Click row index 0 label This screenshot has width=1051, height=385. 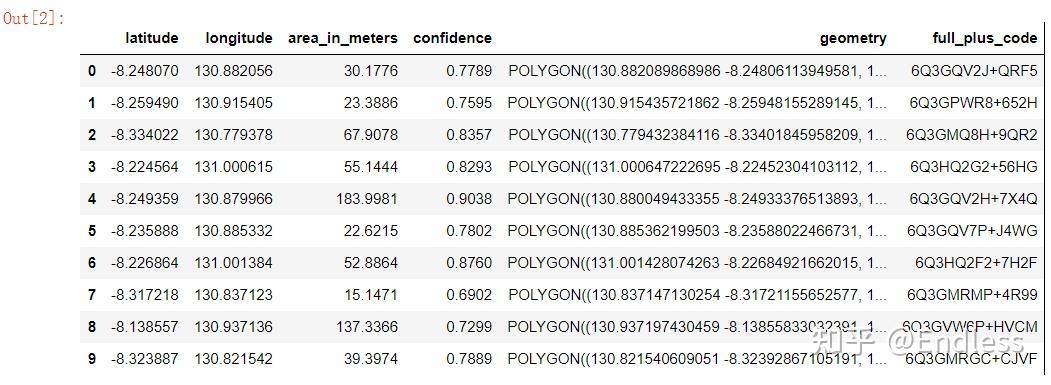coord(92,70)
